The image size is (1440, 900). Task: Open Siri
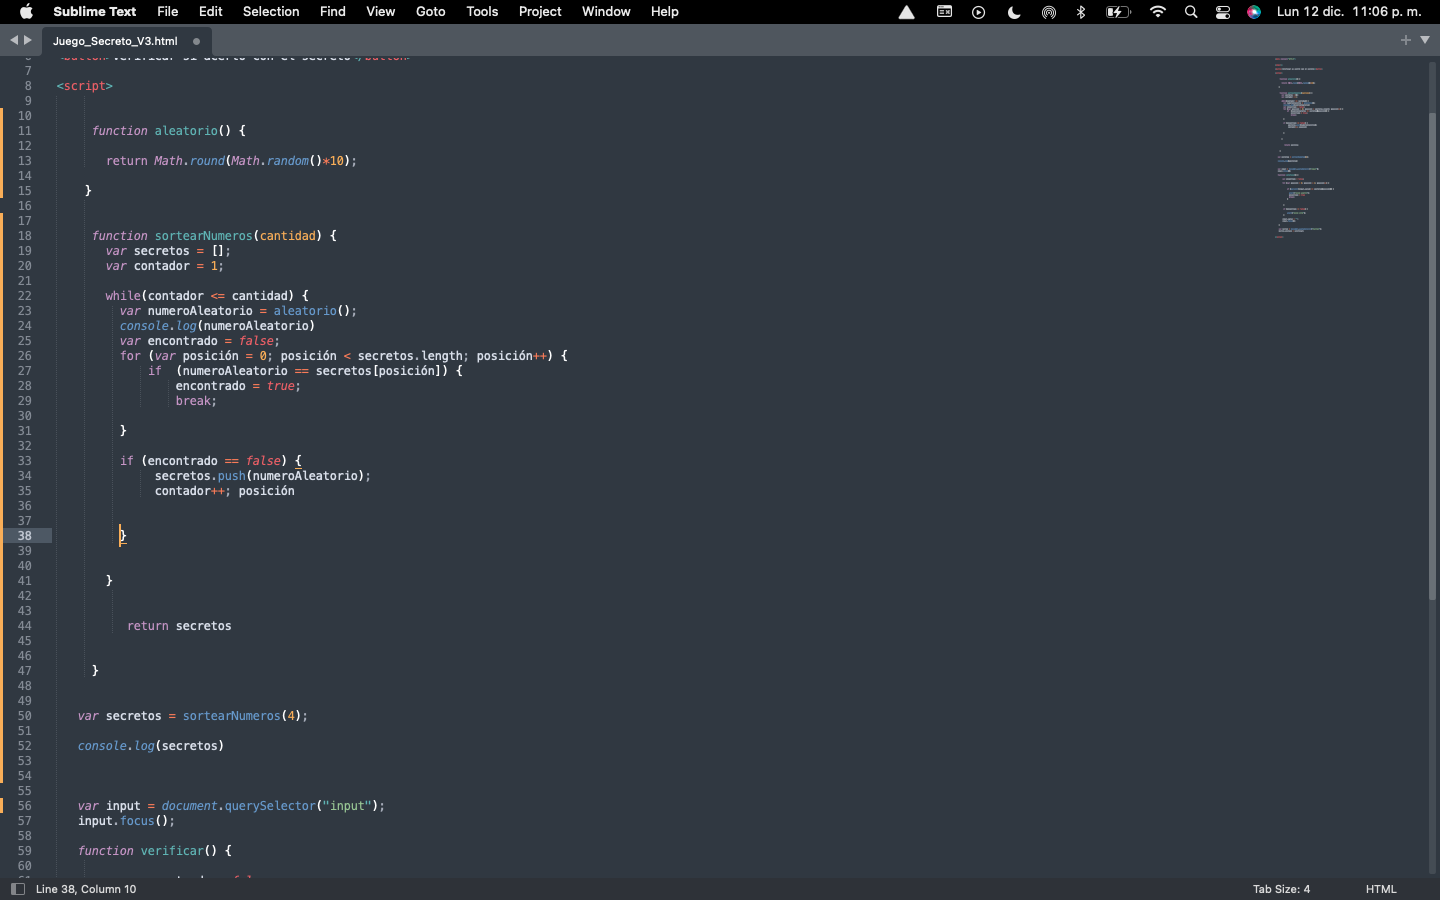[1254, 12]
